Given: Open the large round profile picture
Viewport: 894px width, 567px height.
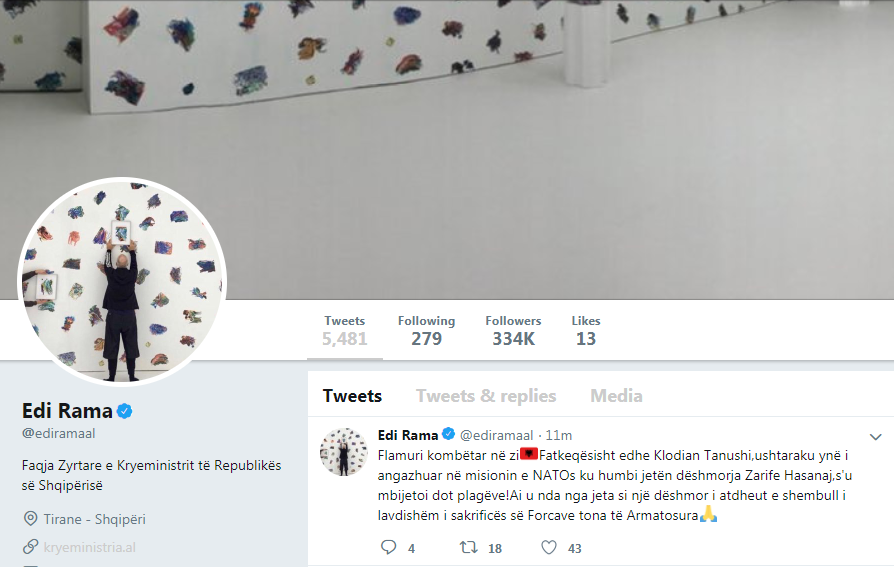Looking at the screenshot, I should (x=122, y=282).
